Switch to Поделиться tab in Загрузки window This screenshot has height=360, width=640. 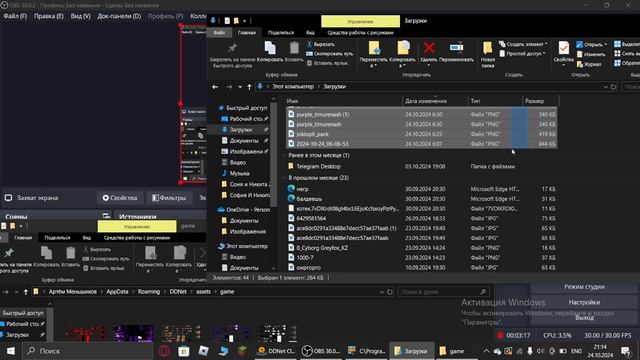point(281,33)
